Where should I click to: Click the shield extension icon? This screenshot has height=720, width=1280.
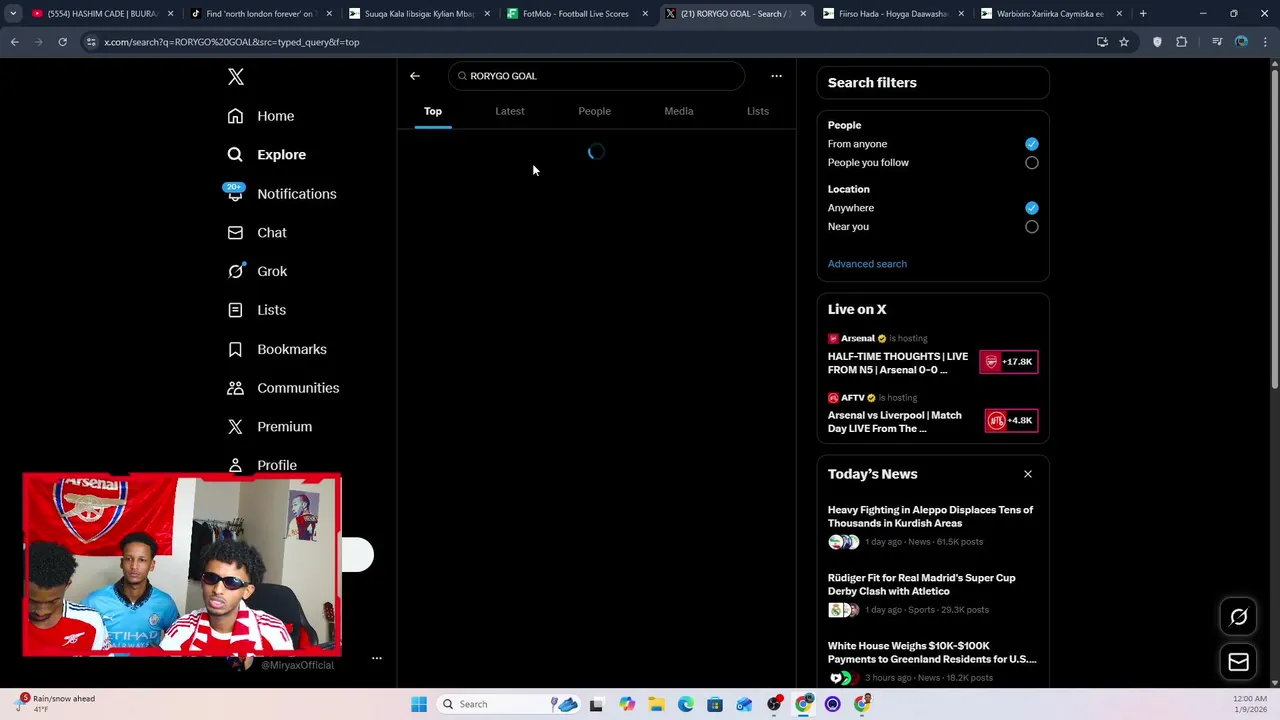coord(1157,42)
